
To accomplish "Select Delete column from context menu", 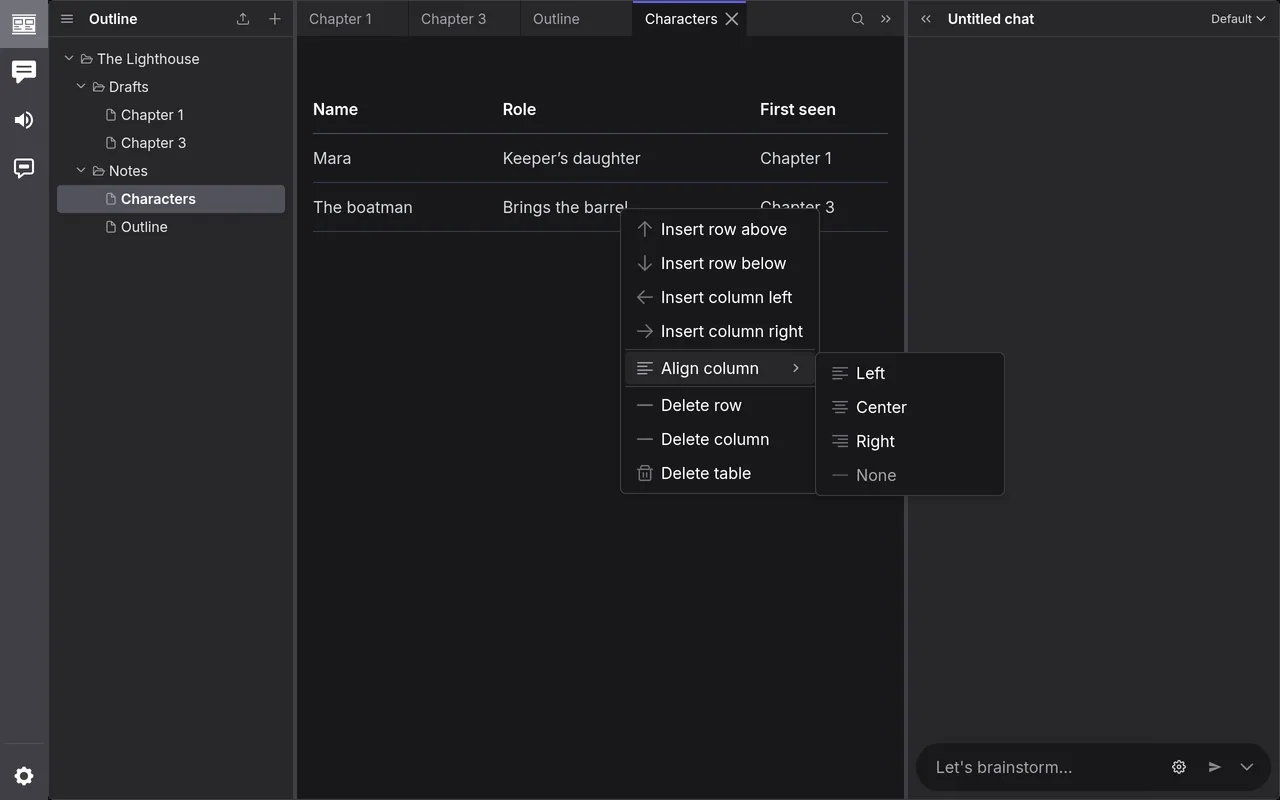I will (x=720, y=439).
